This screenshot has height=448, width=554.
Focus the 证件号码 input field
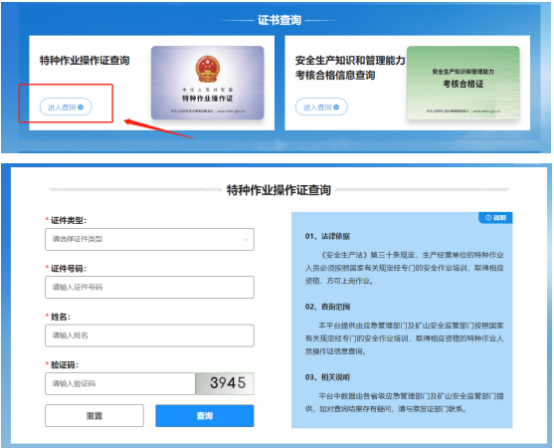coord(149,287)
